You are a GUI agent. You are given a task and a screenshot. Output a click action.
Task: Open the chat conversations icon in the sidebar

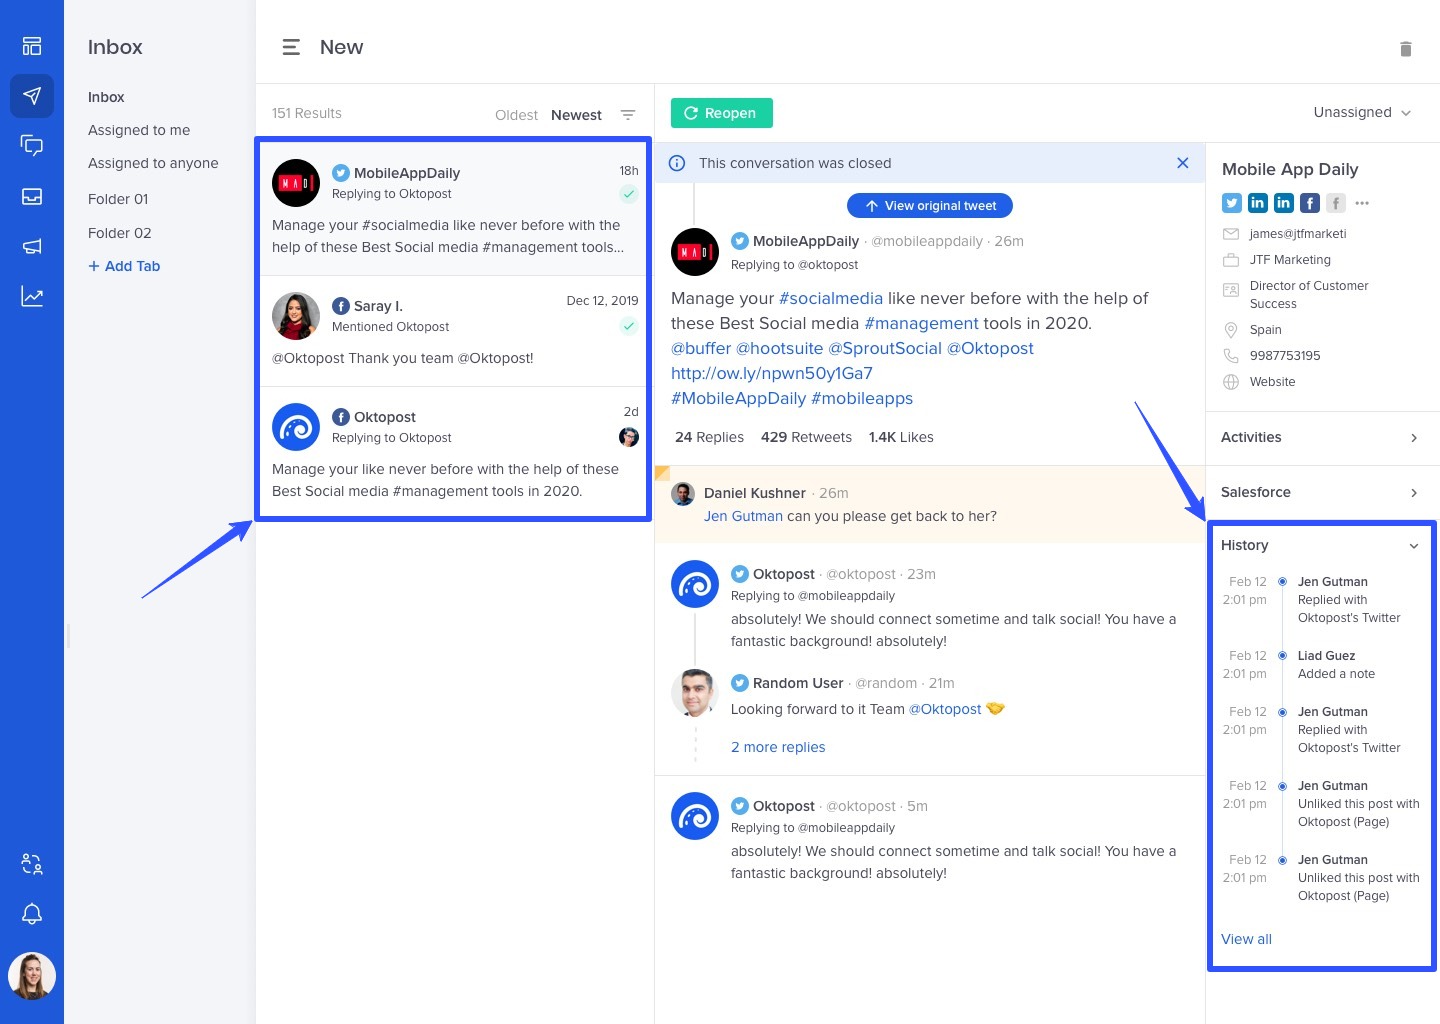tap(32, 146)
